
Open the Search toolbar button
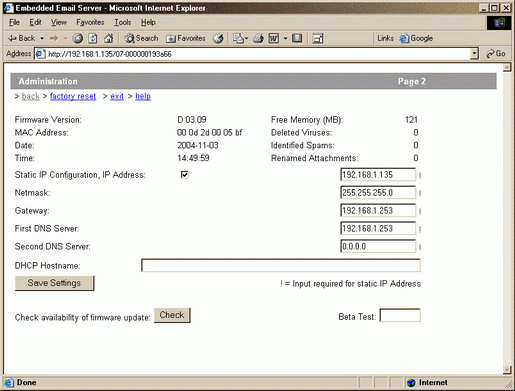(x=141, y=38)
